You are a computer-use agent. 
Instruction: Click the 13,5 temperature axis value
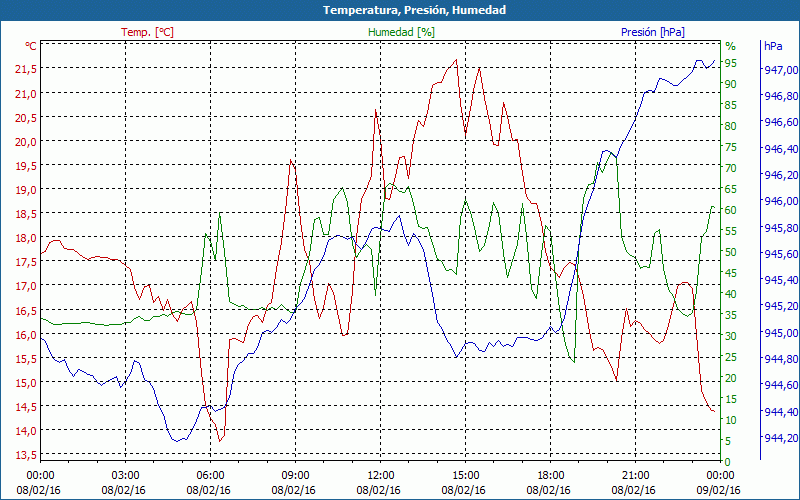26,455
